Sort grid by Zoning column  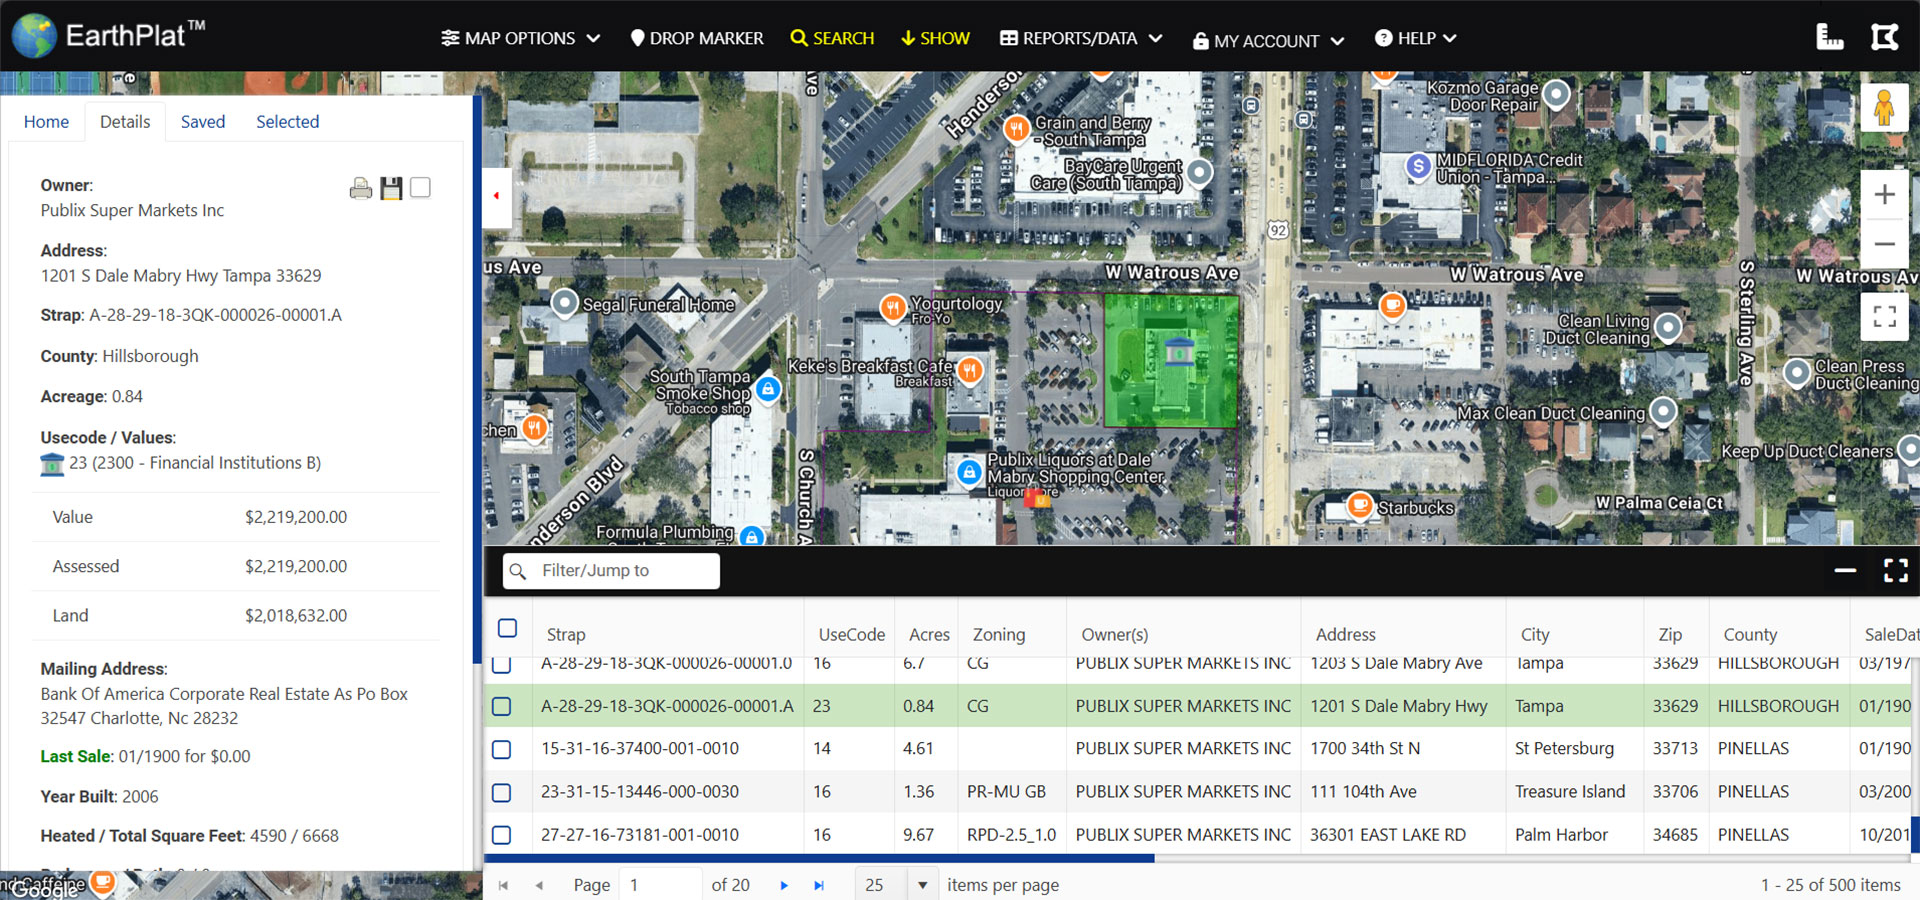(x=999, y=634)
